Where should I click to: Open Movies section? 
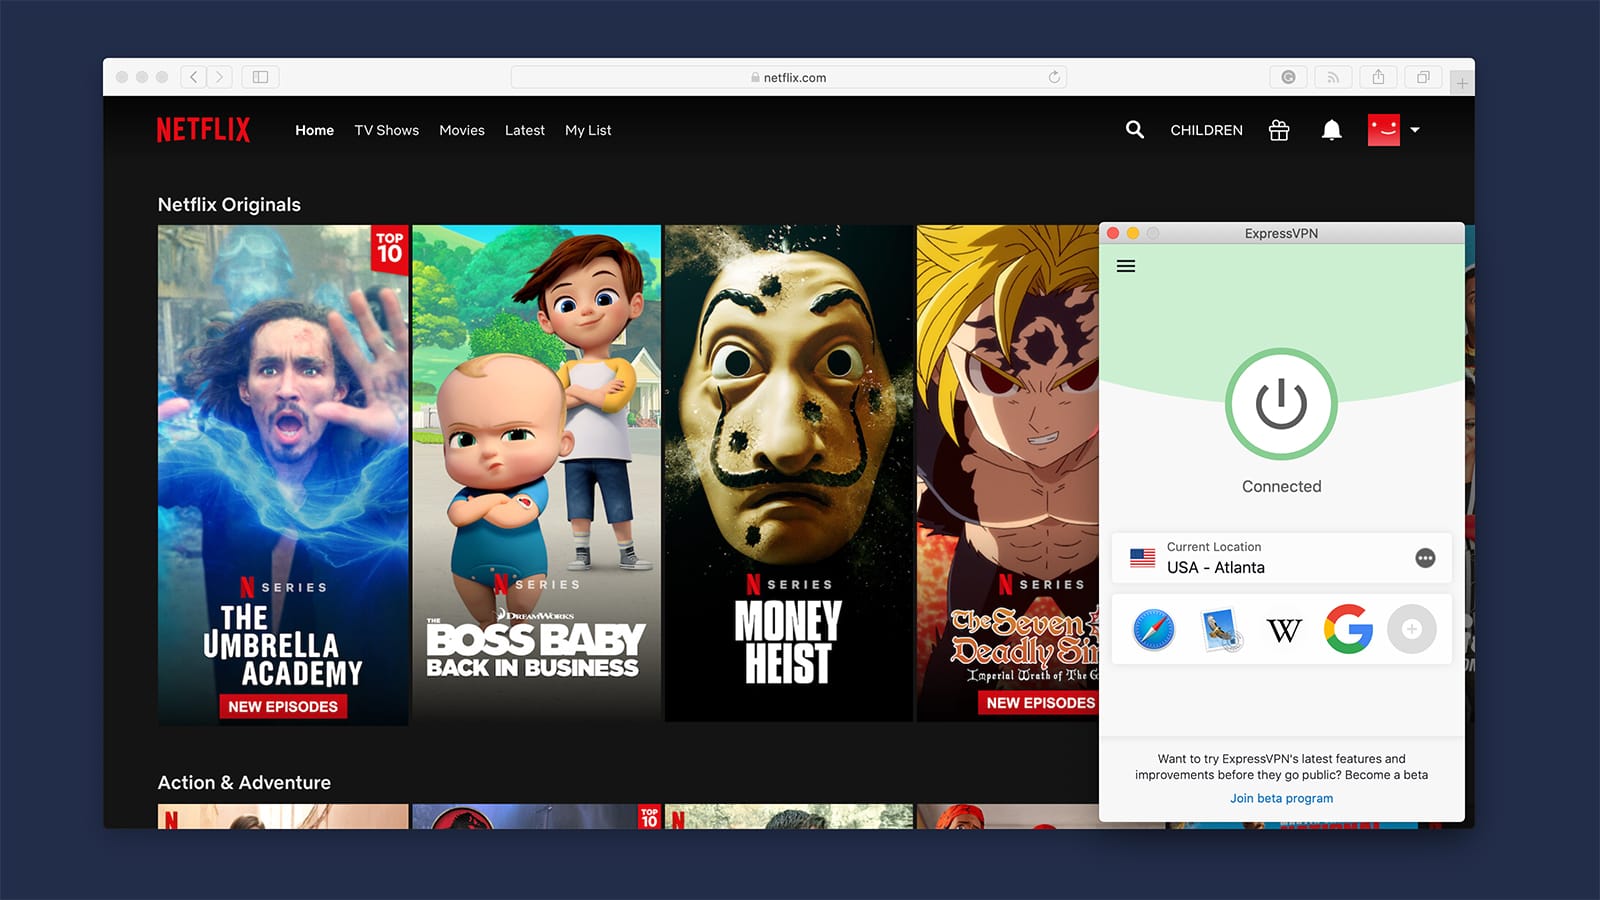462,130
